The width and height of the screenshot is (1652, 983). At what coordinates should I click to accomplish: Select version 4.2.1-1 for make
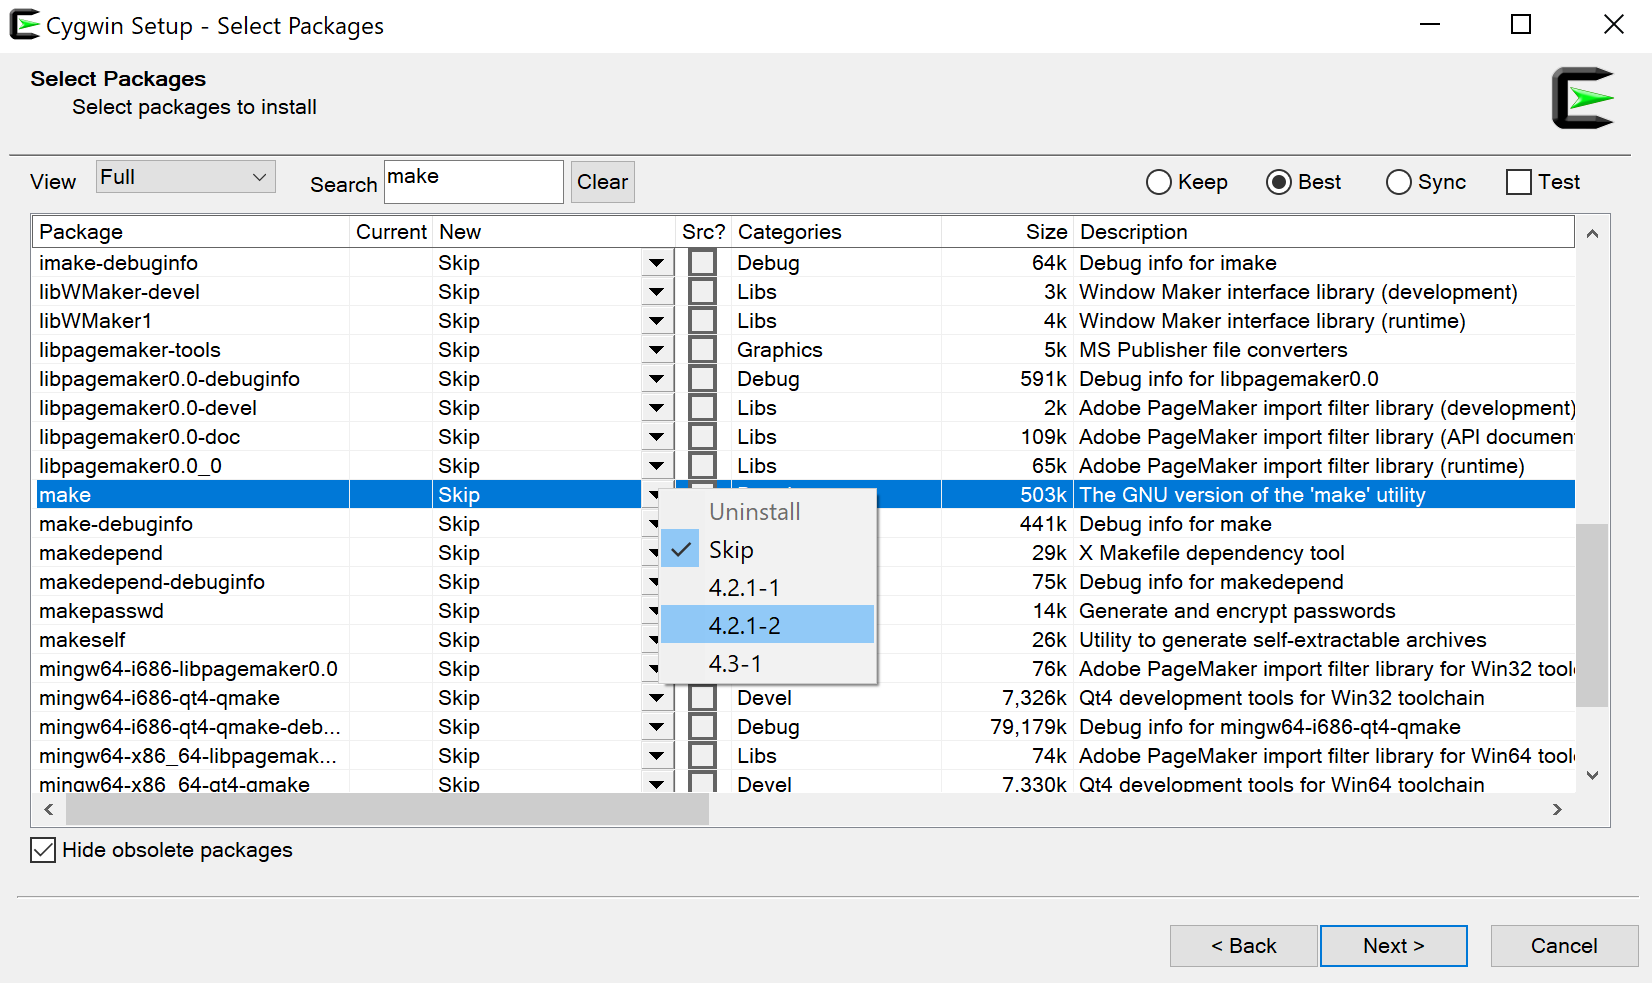click(744, 587)
